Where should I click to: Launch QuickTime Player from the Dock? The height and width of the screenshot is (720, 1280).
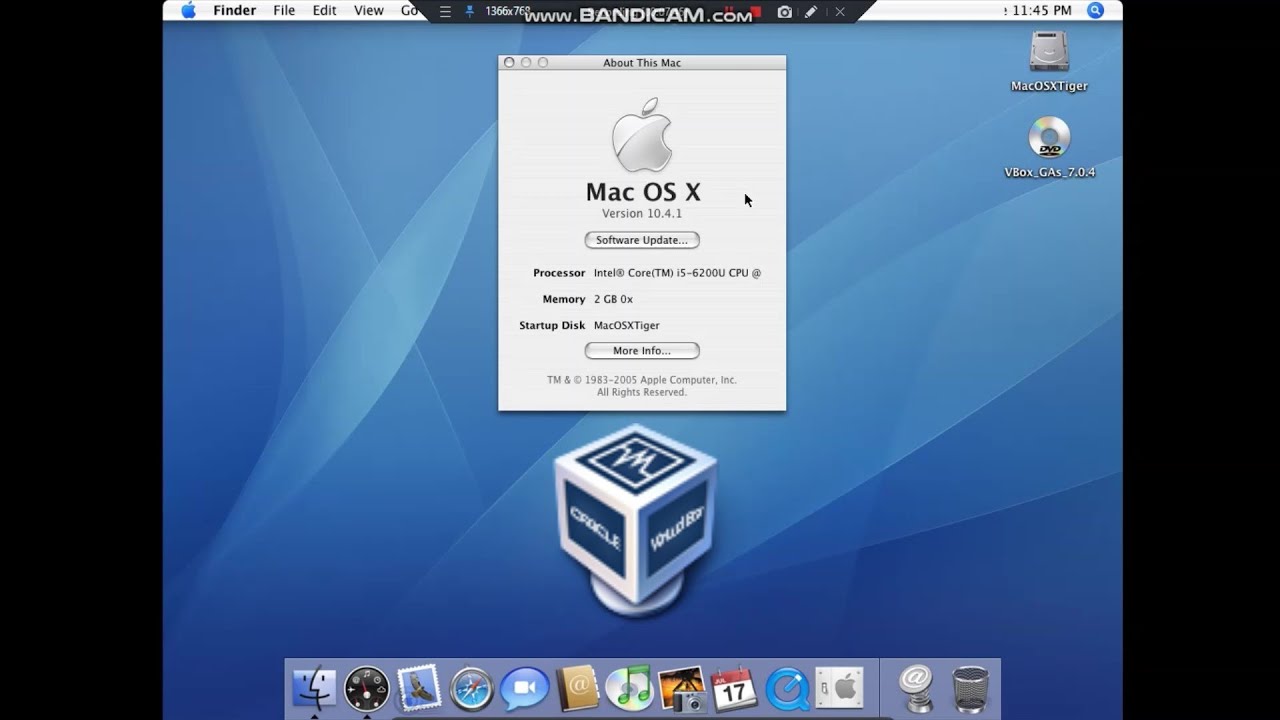[787, 689]
